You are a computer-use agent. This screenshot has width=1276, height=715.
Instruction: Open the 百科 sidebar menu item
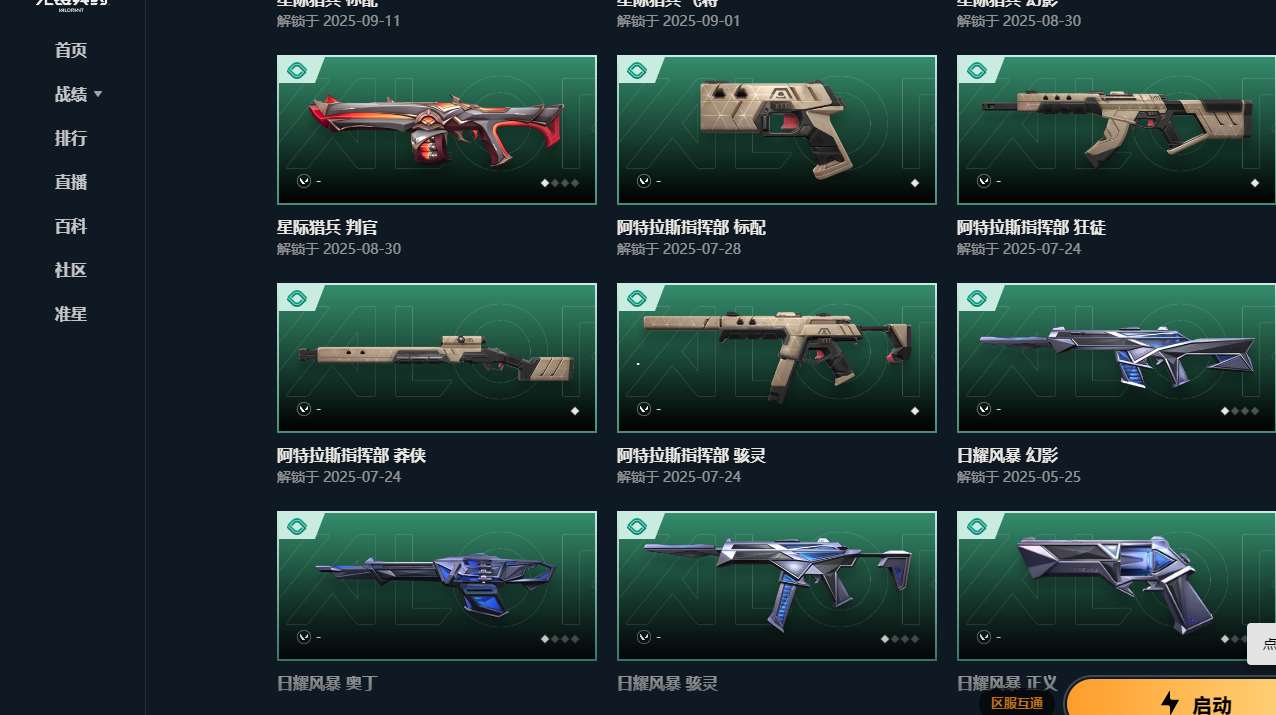pyautogui.click(x=71, y=226)
